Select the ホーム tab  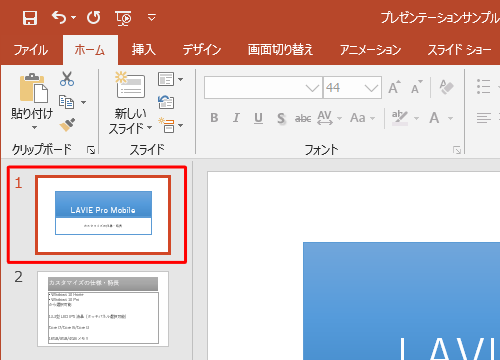(x=90, y=50)
